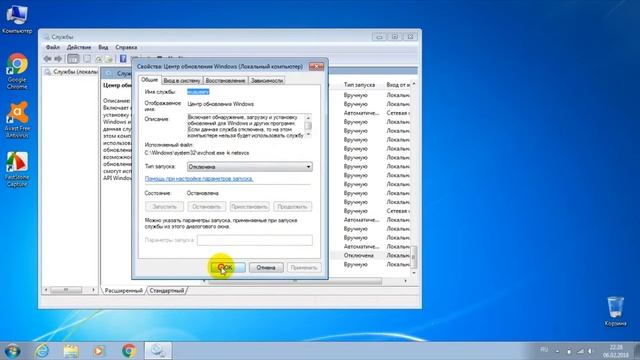This screenshot has height=360, width=640.
Task: Close the properties dialog with X
Action: [x=316, y=66]
